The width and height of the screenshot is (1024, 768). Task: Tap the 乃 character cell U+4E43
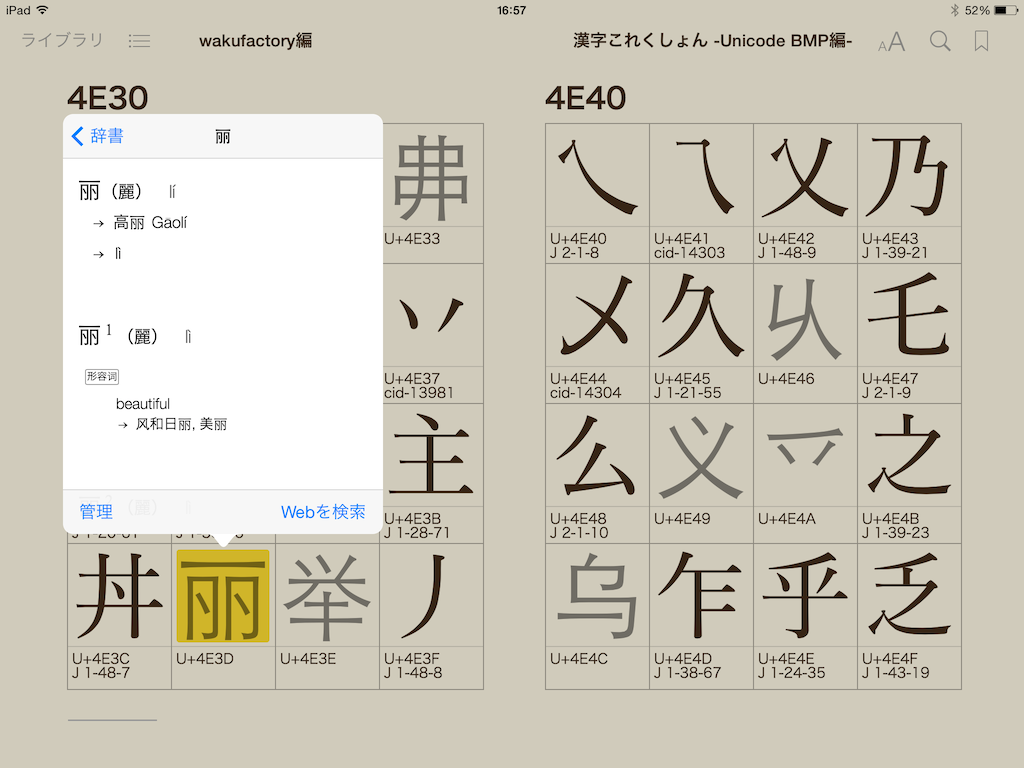click(909, 178)
